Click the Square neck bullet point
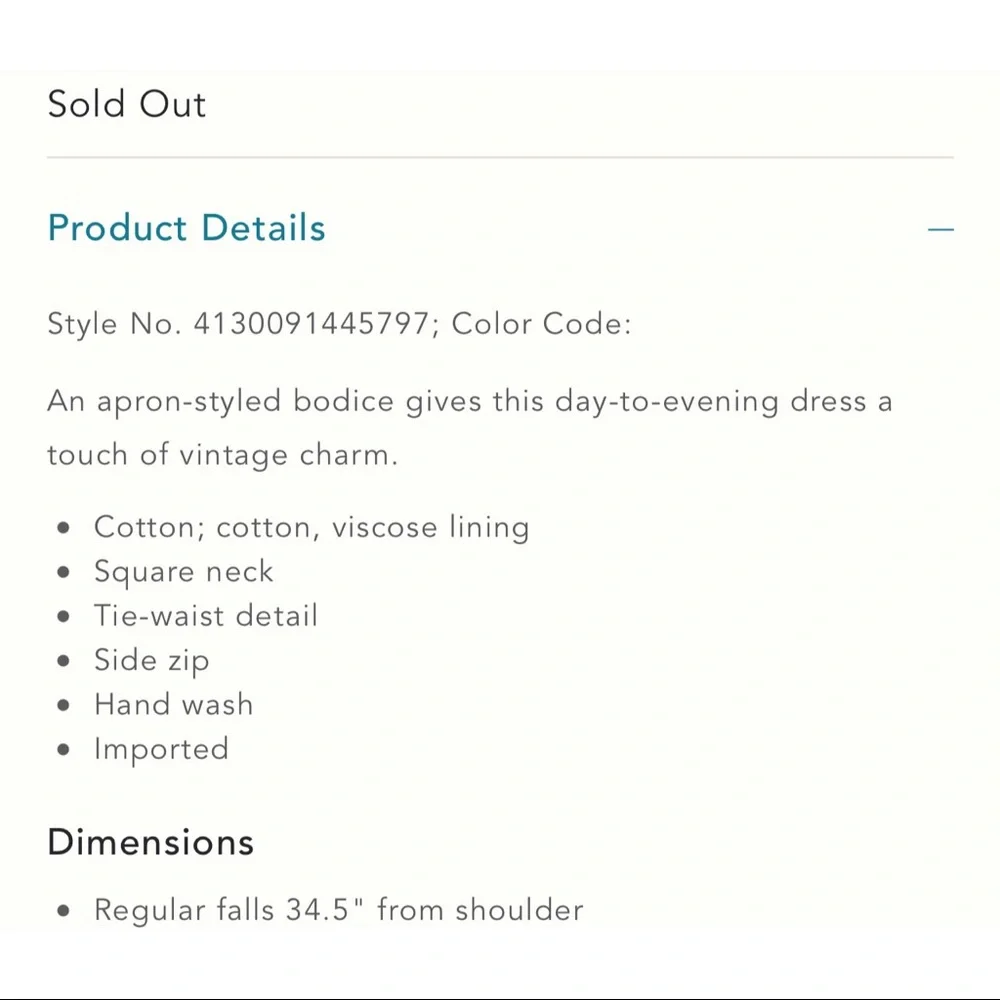This screenshot has height=1000, width=1000. click(183, 571)
